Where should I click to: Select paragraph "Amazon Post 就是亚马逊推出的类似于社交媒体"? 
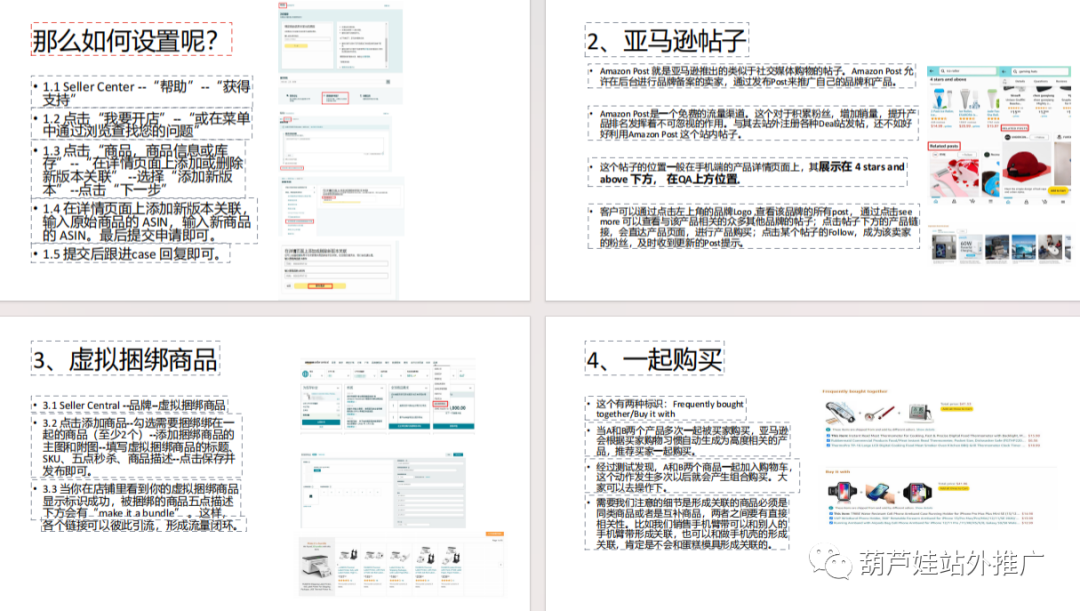(751, 76)
